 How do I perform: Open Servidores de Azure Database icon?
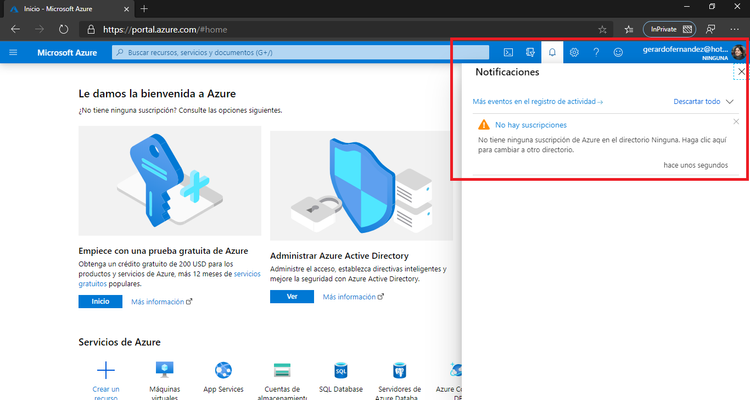click(399, 370)
